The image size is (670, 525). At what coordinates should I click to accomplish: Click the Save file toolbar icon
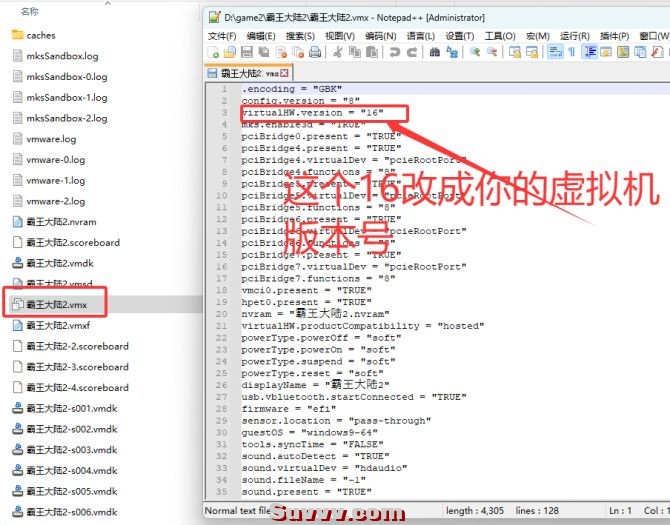click(247, 52)
